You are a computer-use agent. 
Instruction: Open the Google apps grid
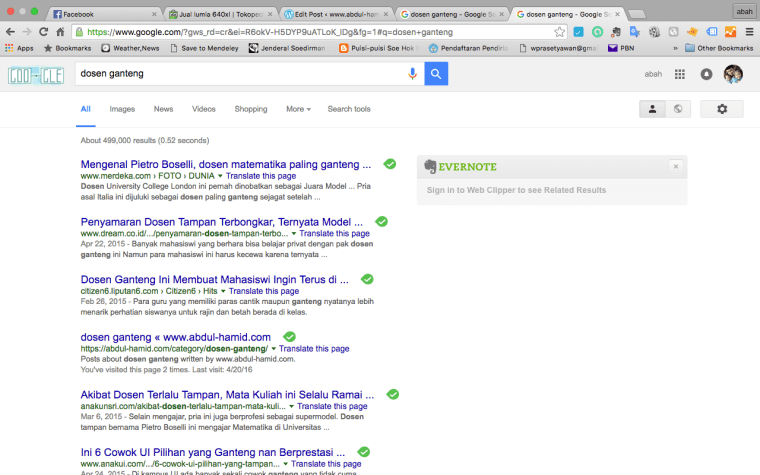point(680,74)
